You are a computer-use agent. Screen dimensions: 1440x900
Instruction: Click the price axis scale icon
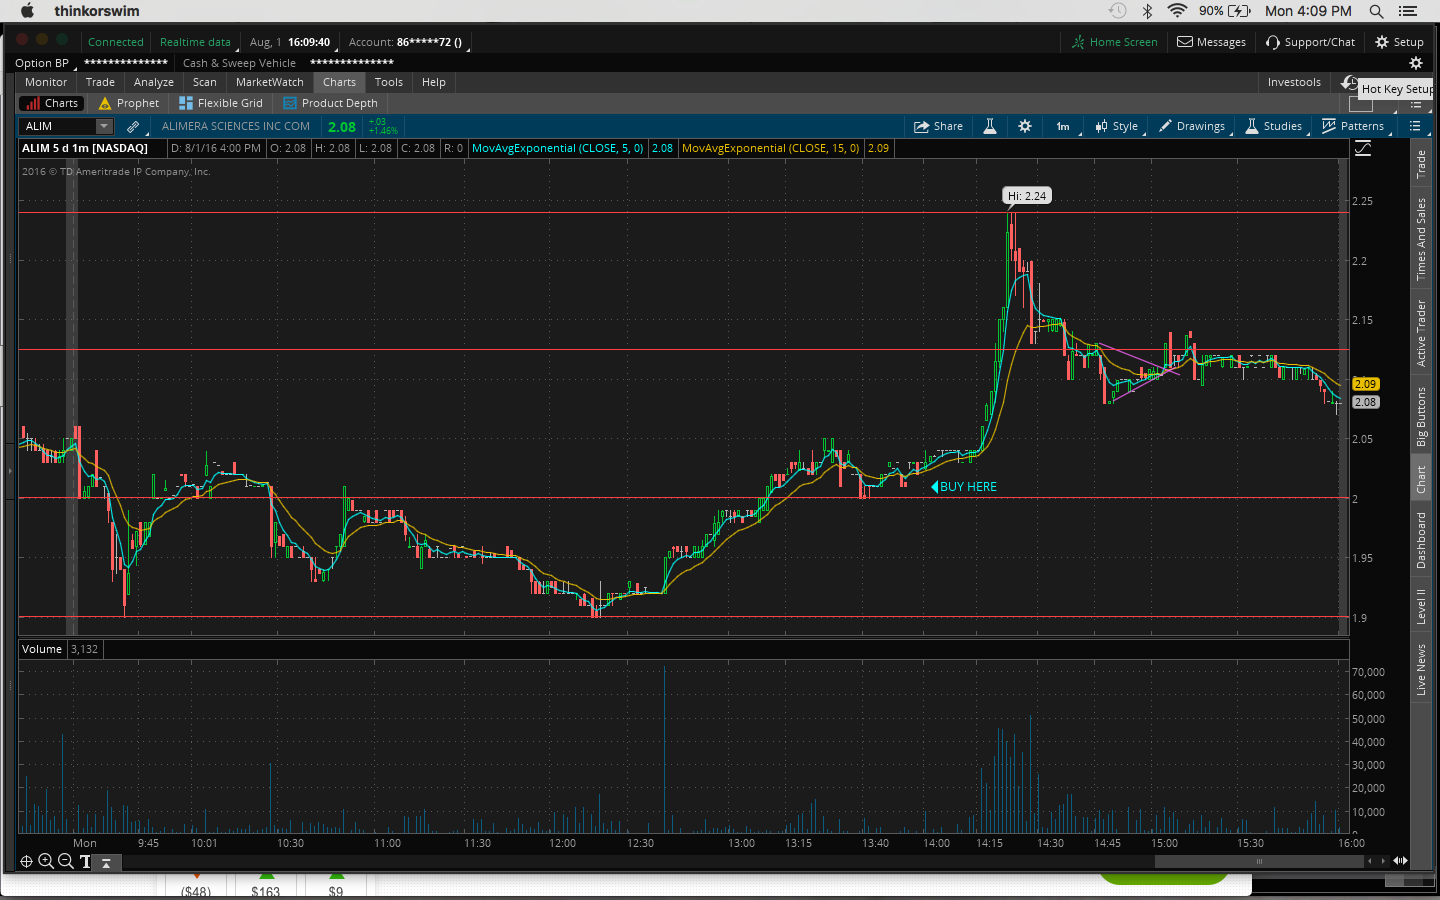coord(1363,148)
